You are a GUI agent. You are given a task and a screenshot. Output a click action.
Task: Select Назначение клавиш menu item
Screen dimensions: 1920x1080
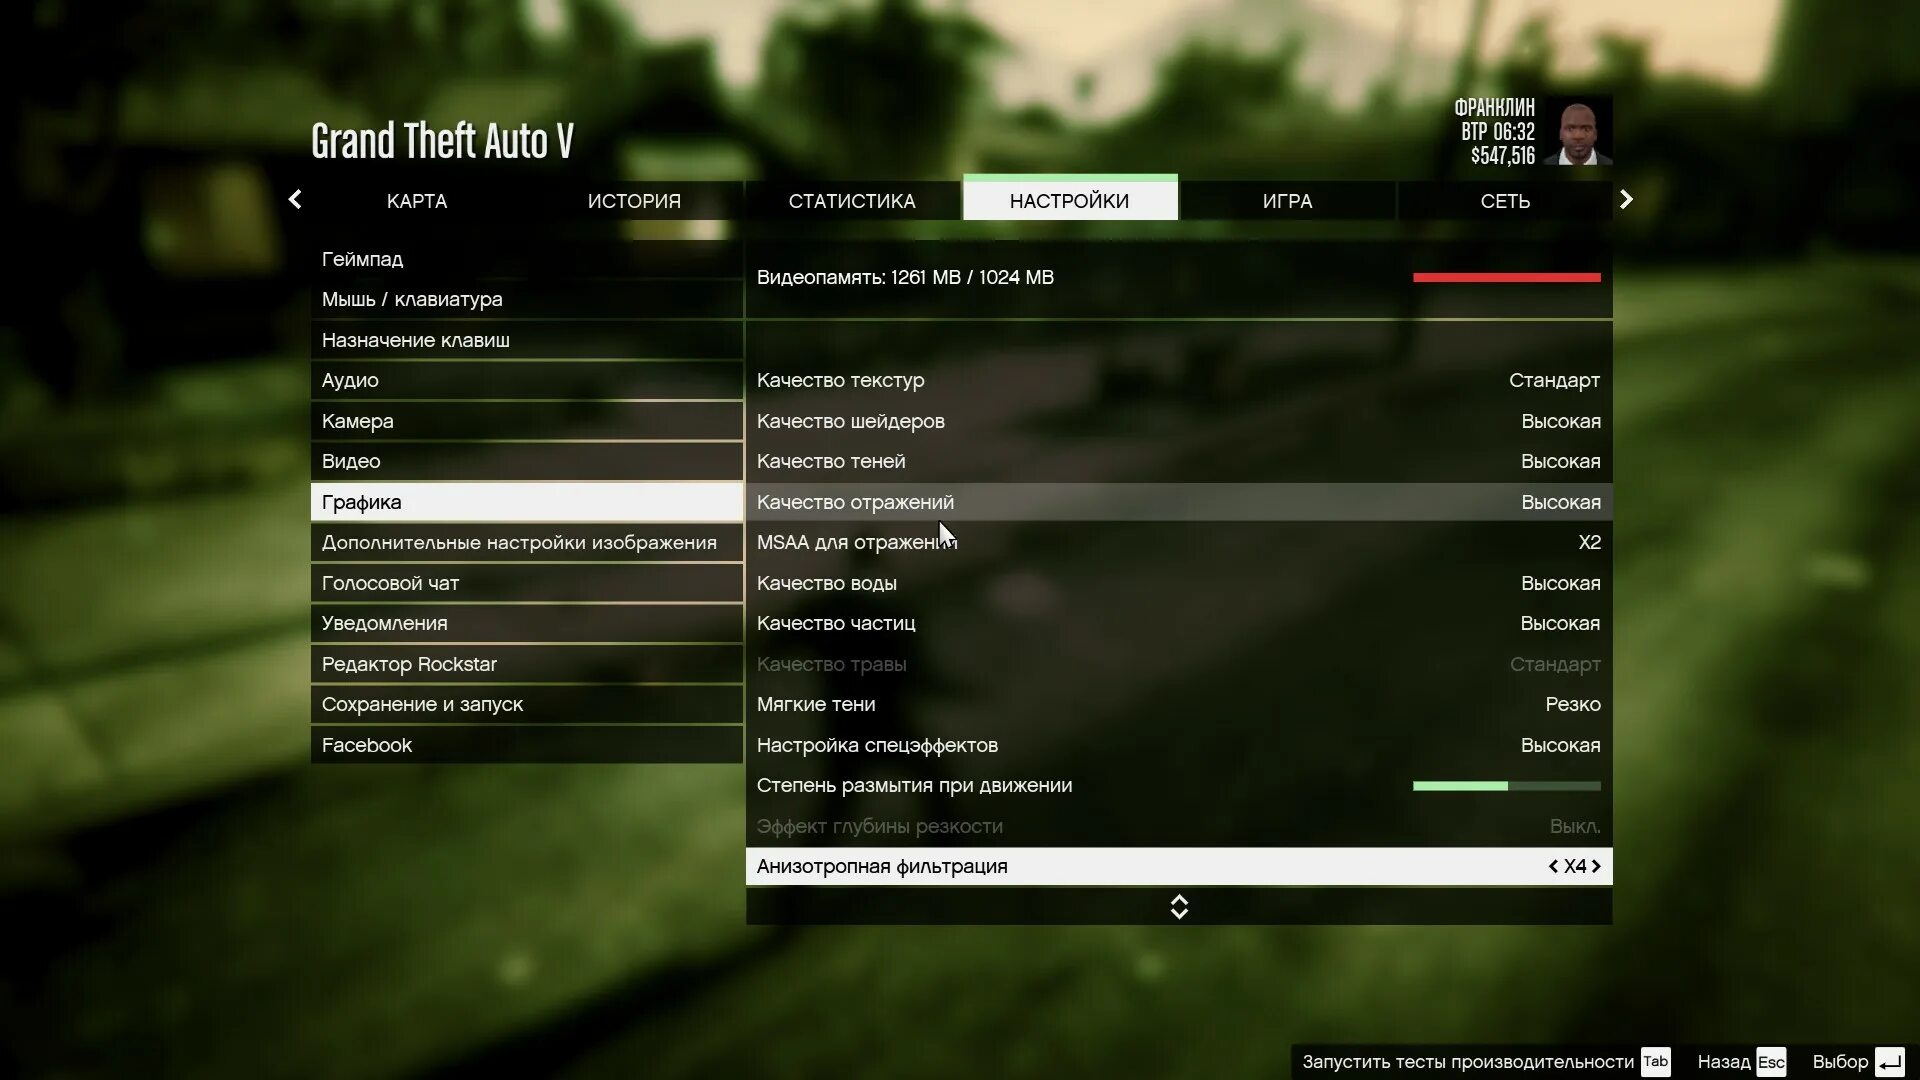click(x=415, y=339)
